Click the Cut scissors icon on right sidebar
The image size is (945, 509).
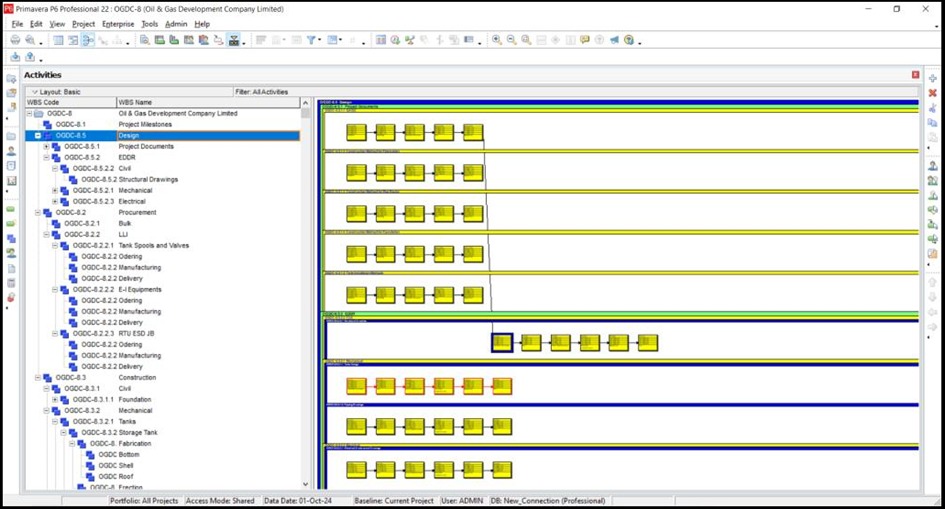[932, 108]
